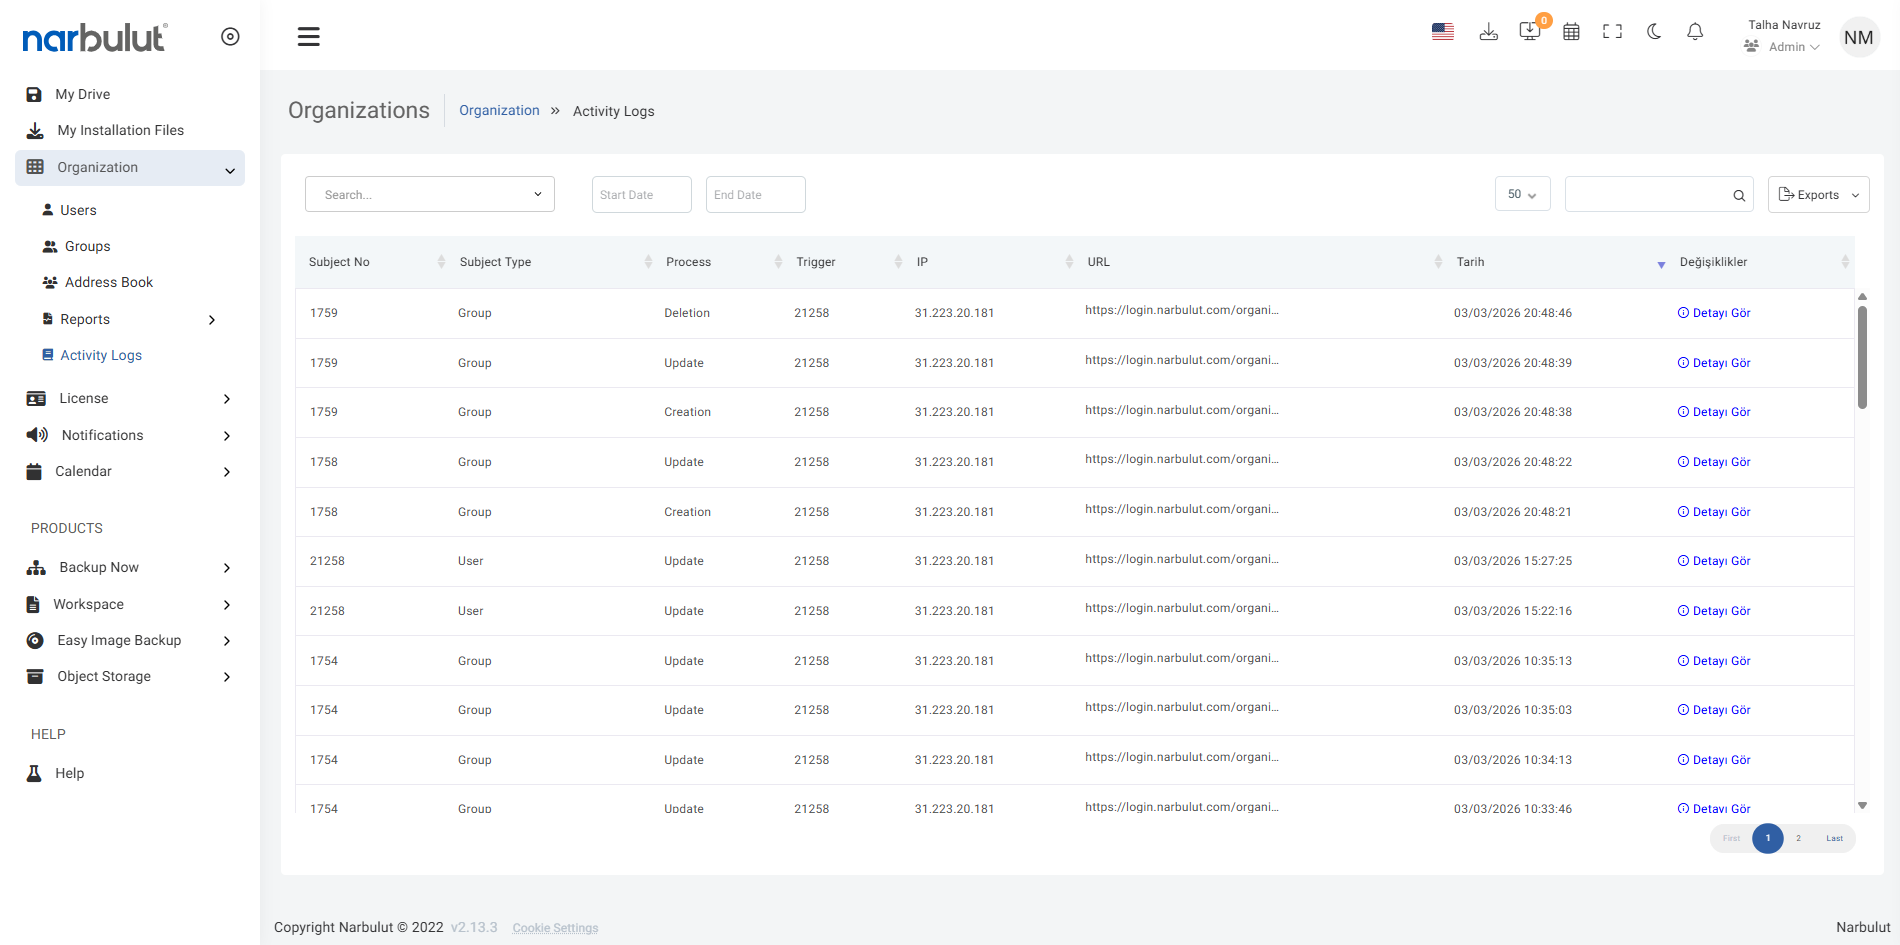
Task: Toggle fullscreen mode icon
Action: [x=1612, y=32]
